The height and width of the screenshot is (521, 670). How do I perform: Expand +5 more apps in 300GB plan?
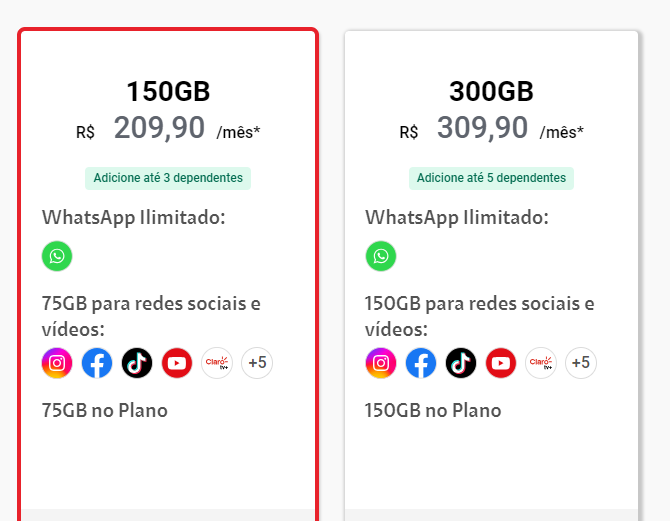[581, 363]
